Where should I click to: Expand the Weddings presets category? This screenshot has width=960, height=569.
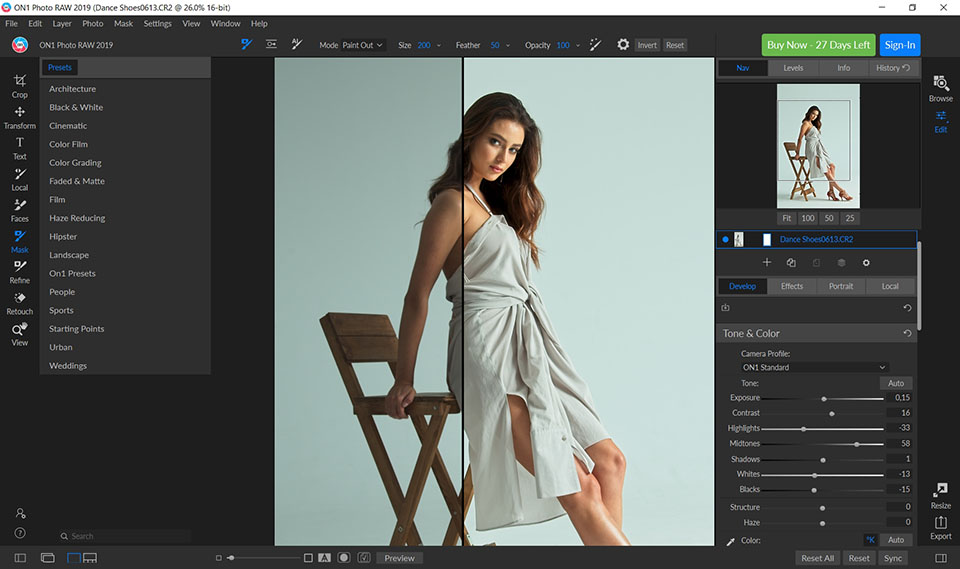tap(68, 366)
